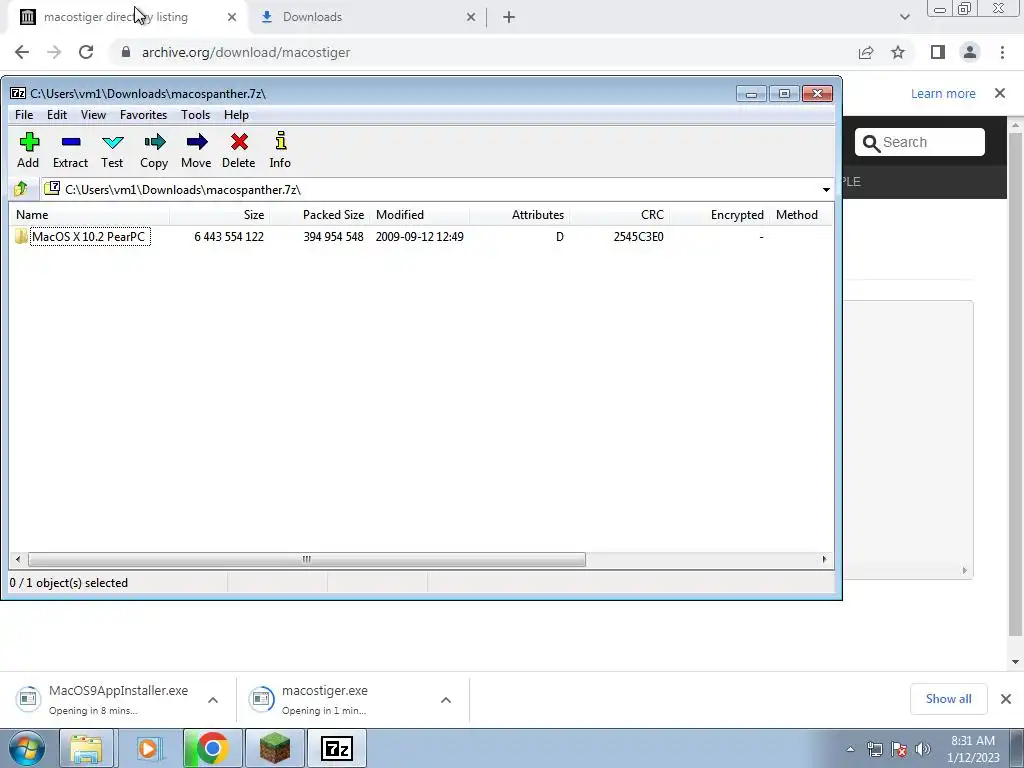Sort by the Name column header
The width and height of the screenshot is (1024, 768).
(89, 215)
